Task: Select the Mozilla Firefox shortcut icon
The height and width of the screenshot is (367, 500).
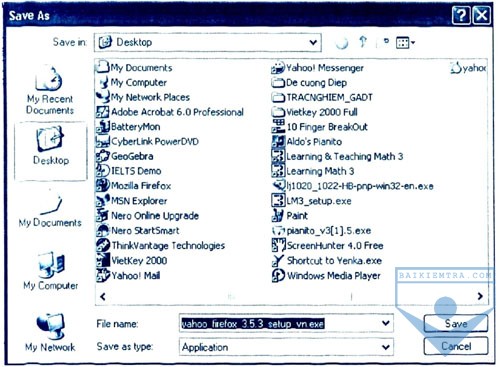Action: click(103, 185)
